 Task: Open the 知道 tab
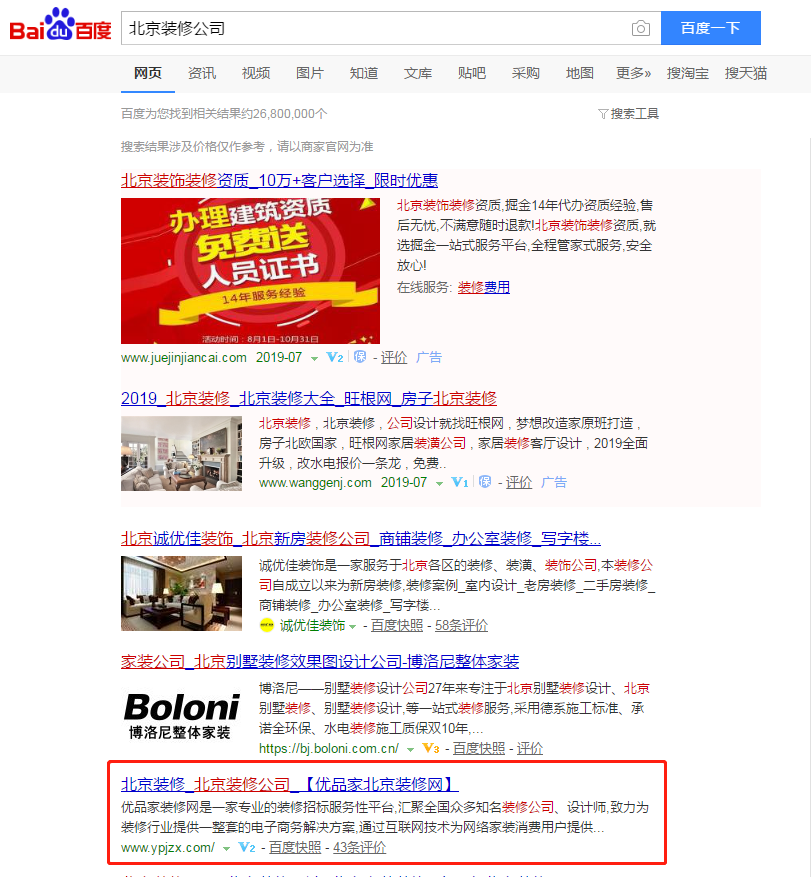pos(364,73)
